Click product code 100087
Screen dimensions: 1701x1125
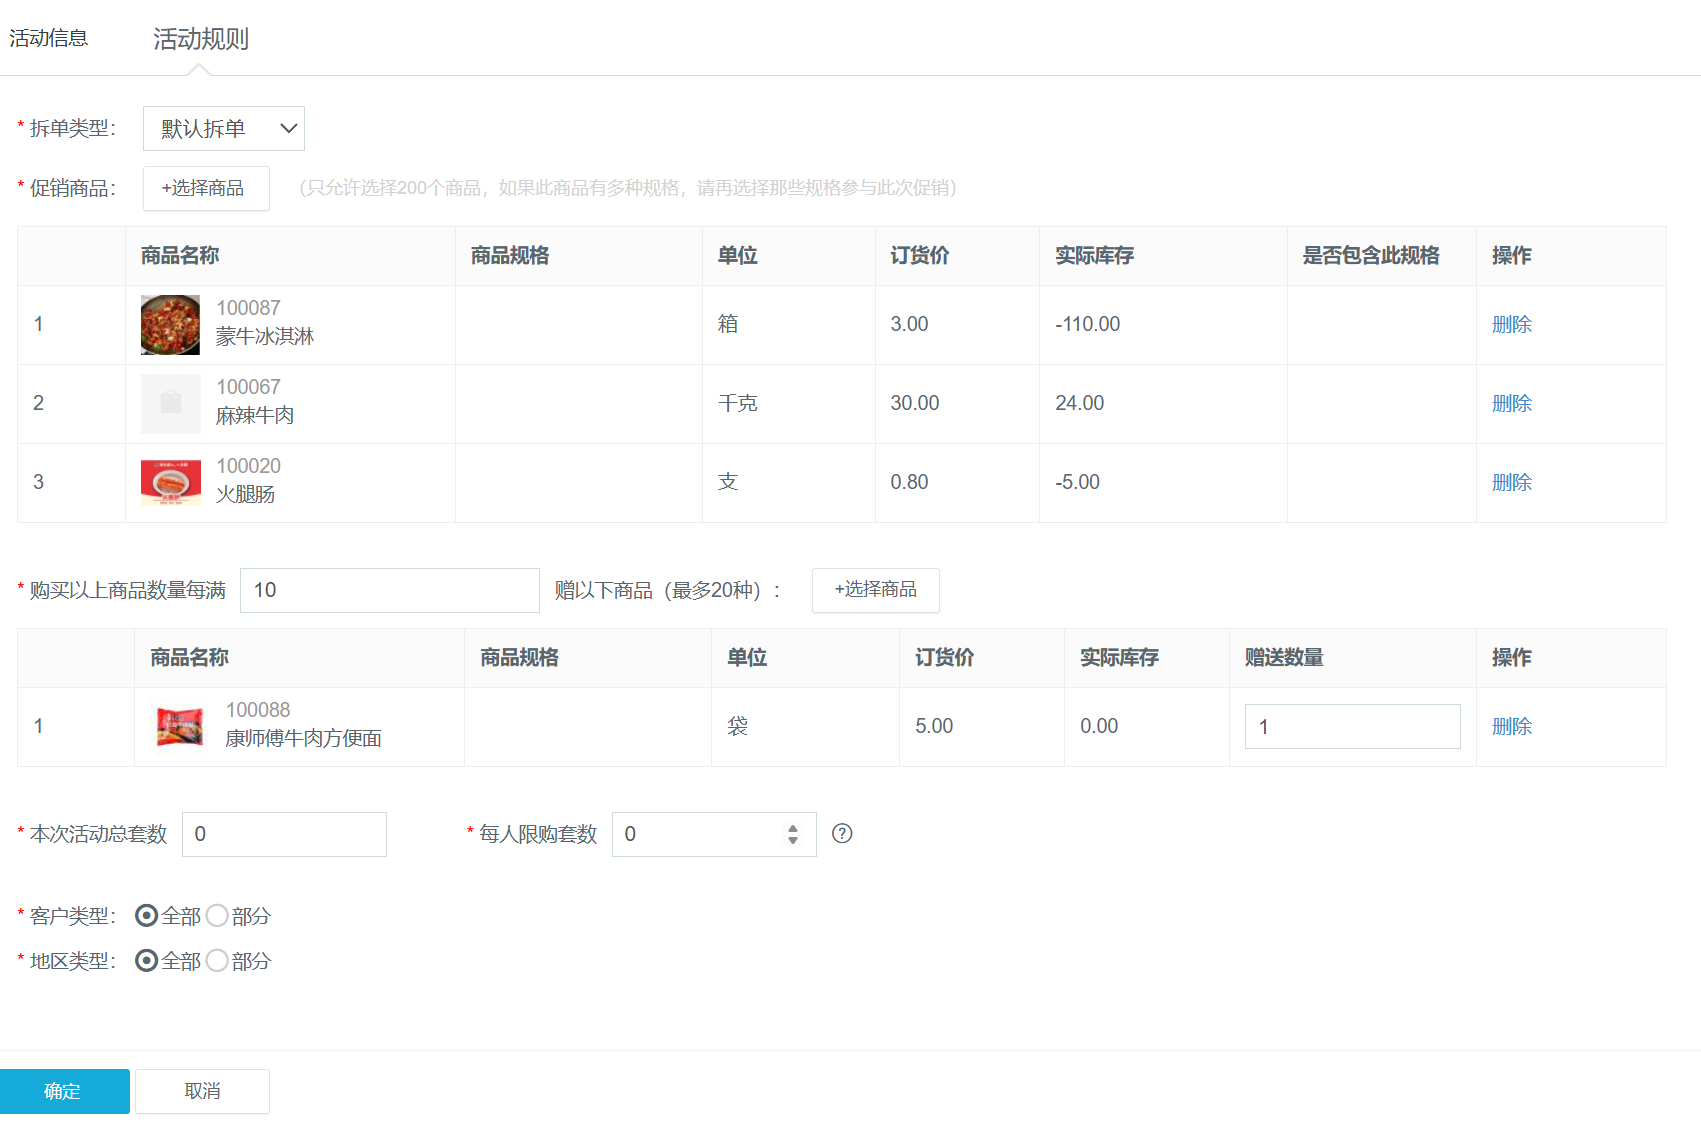(248, 308)
